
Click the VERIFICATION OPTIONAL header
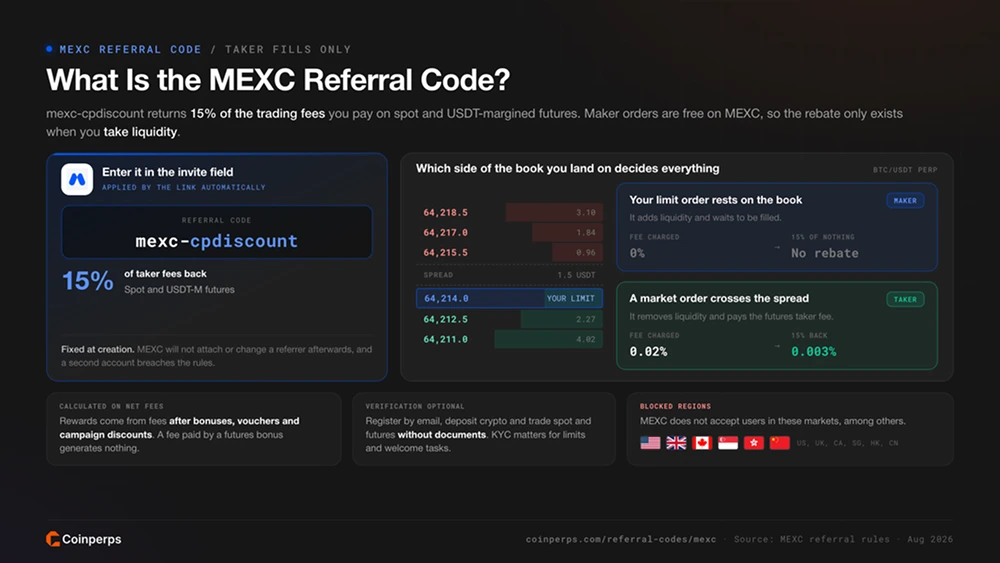pyautogui.click(x=415, y=406)
